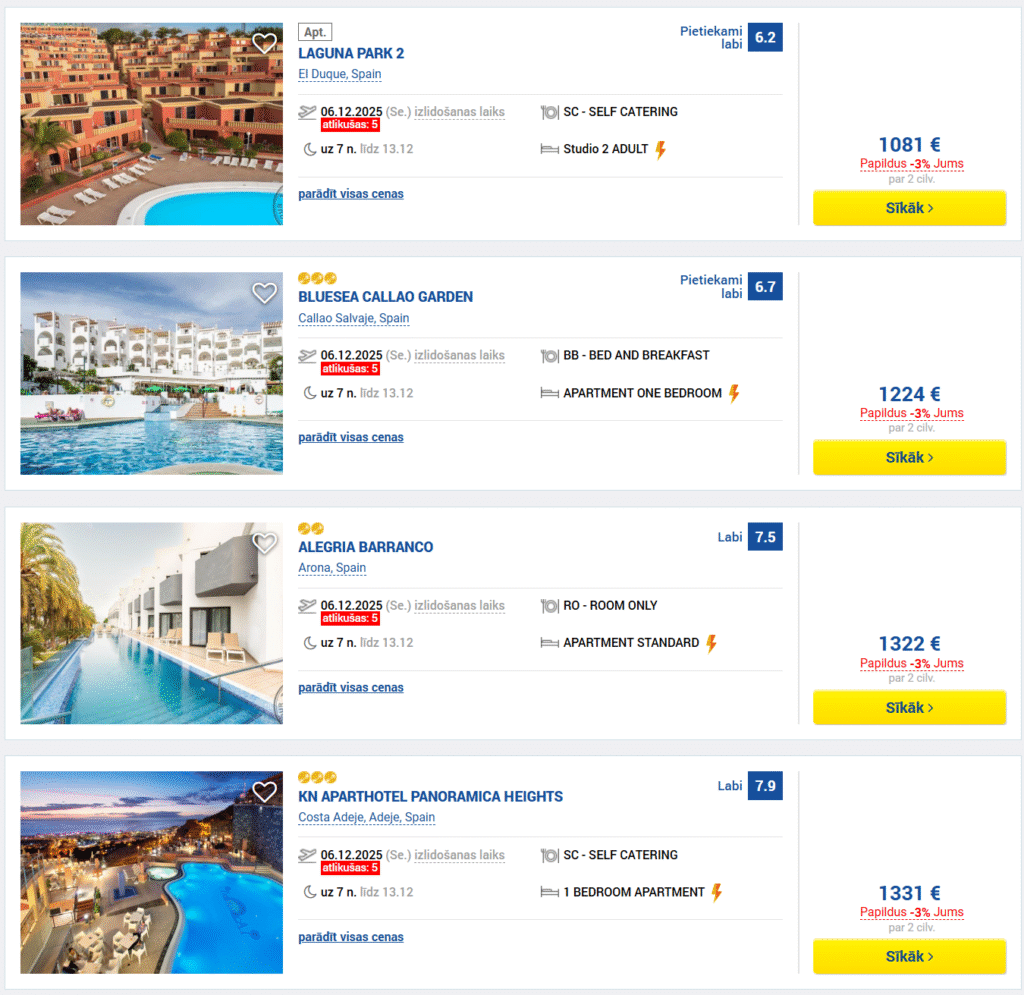Click the 7.9 rating badge of KN Aparthotel
1024x995 pixels.
click(763, 785)
